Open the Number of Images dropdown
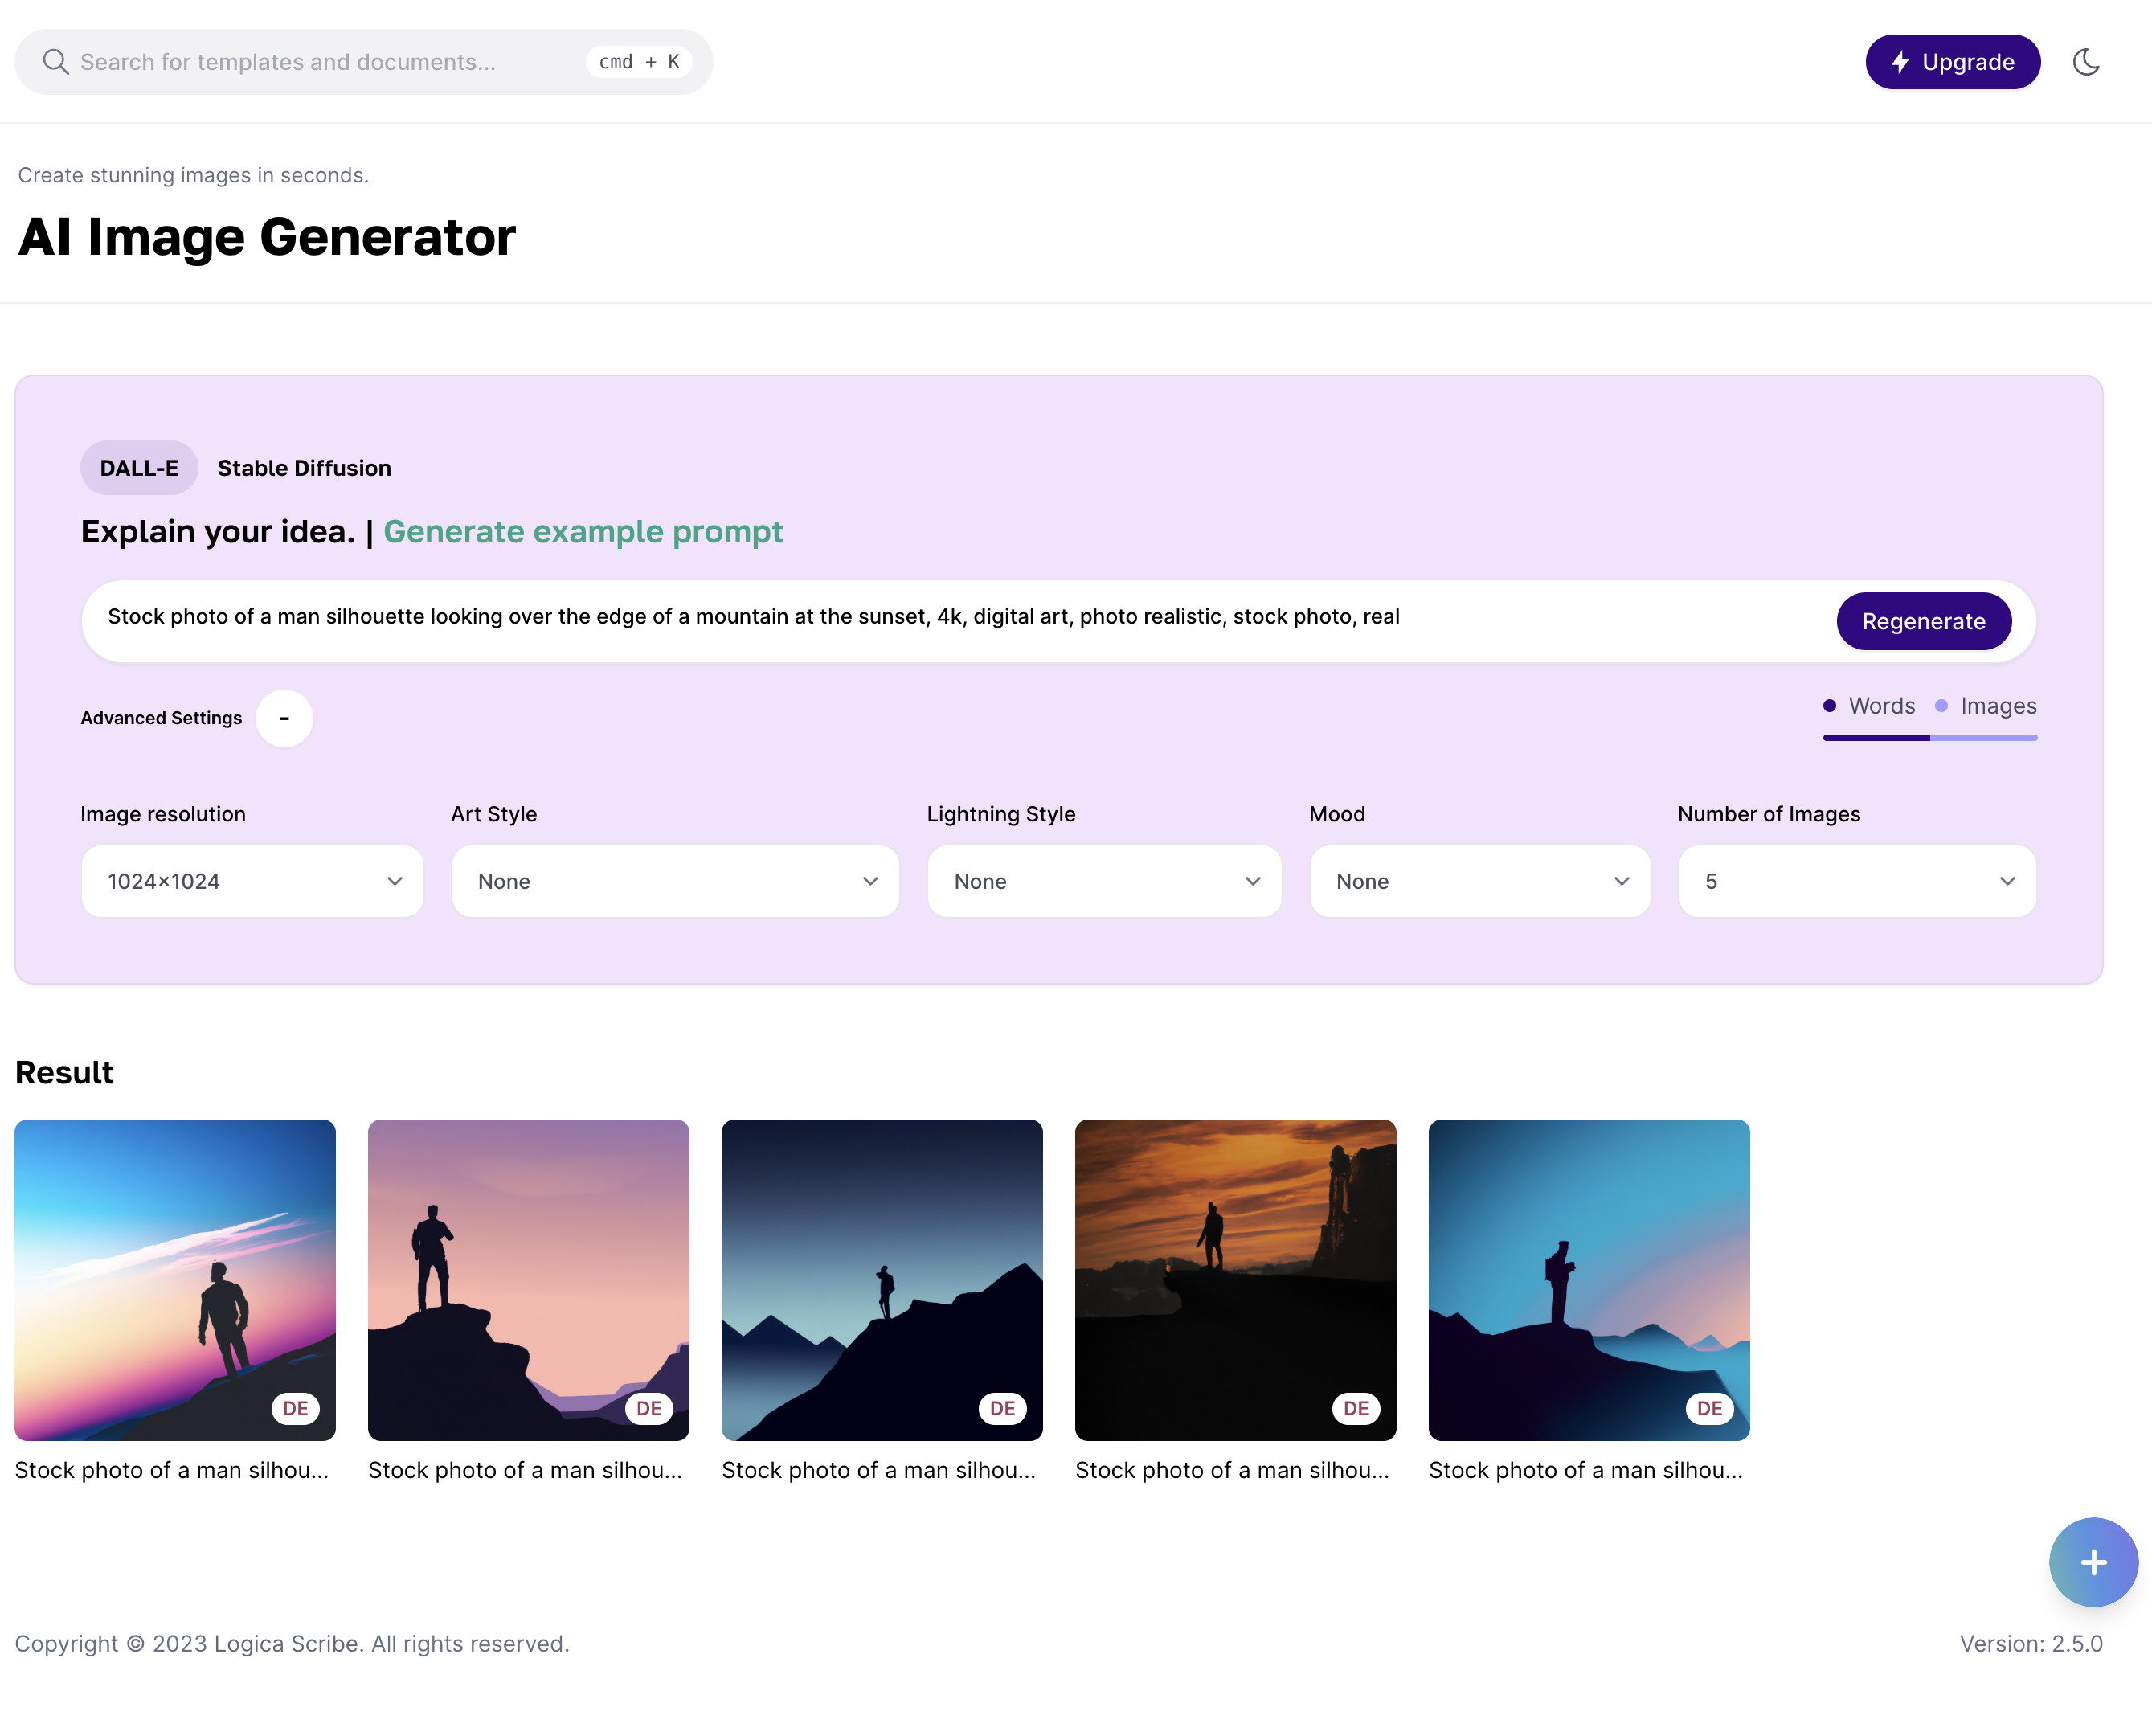The width and height of the screenshot is (2152, 1736). click(x=1856, y=881)
